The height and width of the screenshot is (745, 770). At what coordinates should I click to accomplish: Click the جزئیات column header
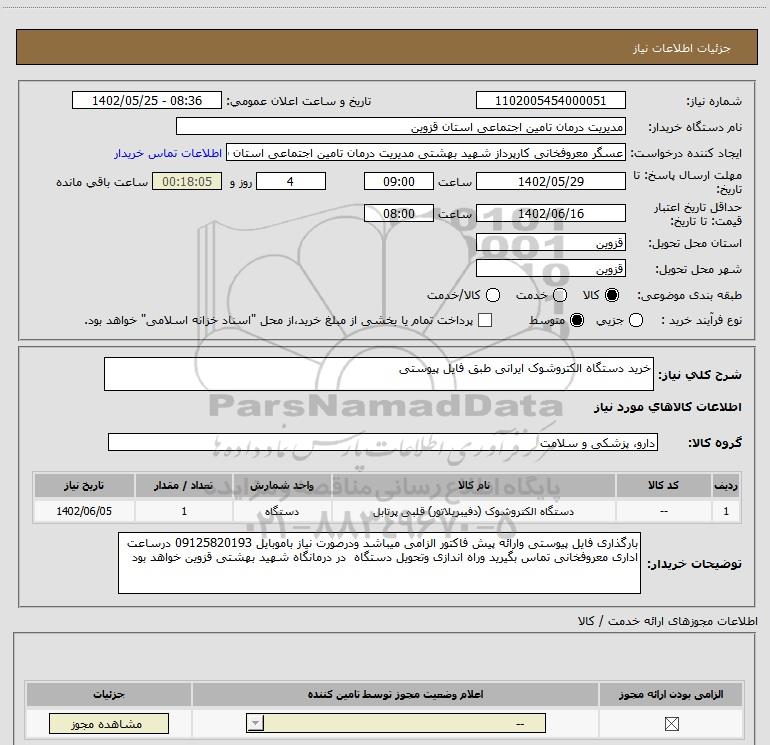coord(109,694)
